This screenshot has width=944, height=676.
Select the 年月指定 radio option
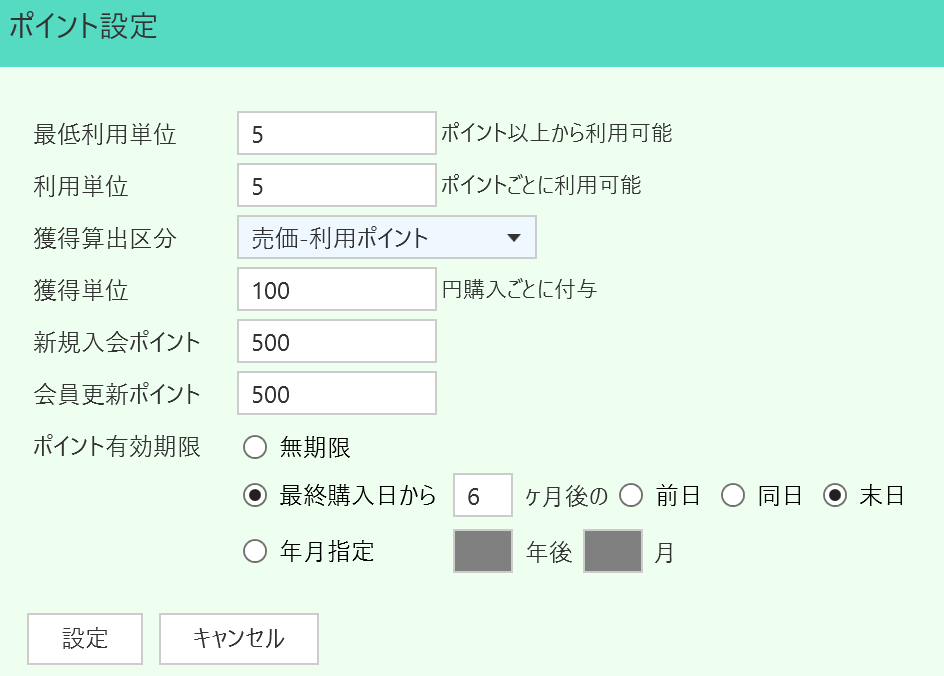pos(256,551)
